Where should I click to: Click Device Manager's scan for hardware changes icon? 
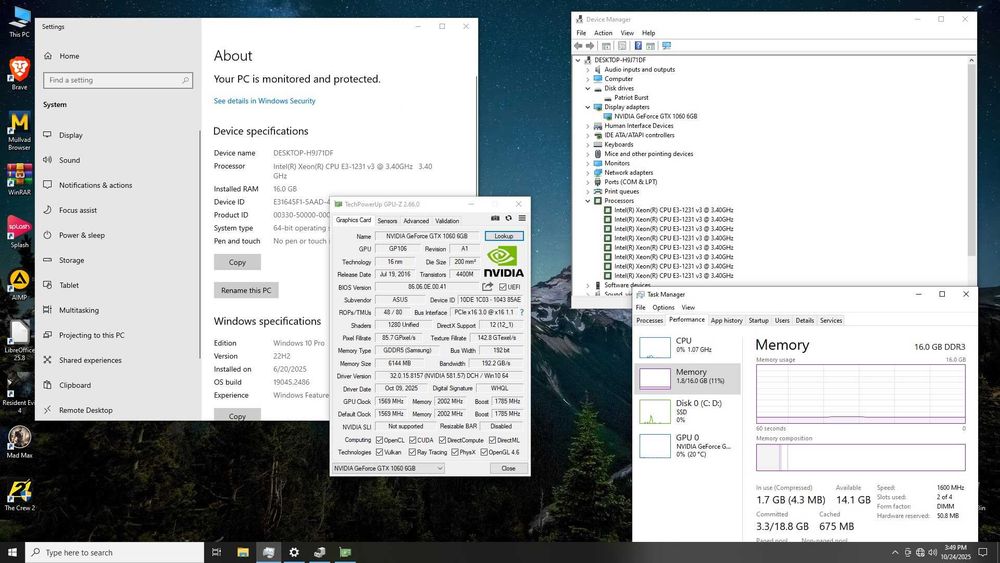coord(666,45)
